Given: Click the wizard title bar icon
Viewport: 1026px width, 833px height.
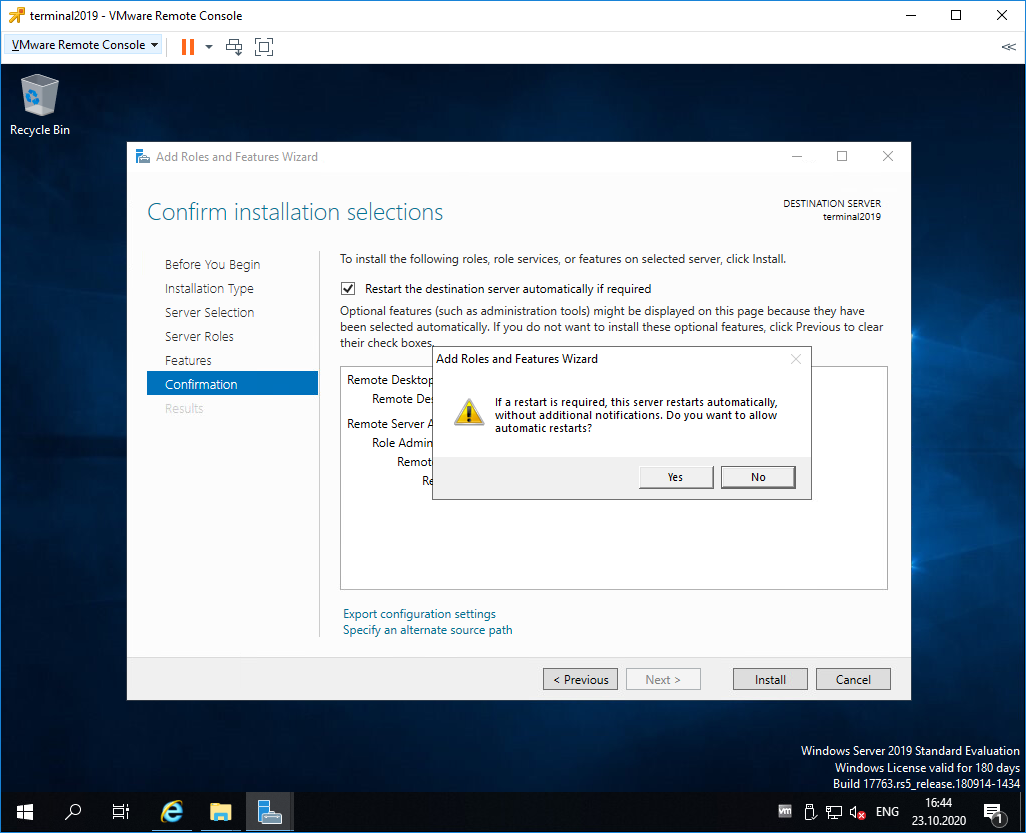Looking at the screenshot, I should [143, 156].
